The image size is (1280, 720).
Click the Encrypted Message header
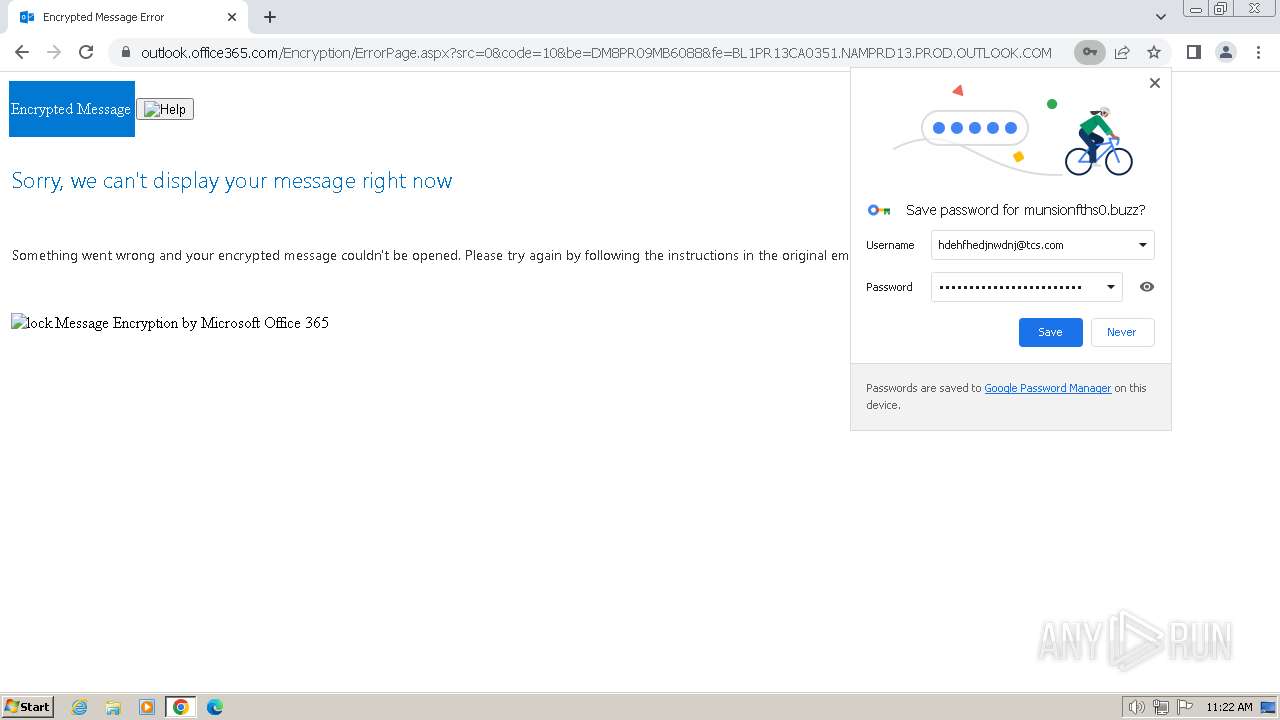pyautogui.click(x=71, y=109)
